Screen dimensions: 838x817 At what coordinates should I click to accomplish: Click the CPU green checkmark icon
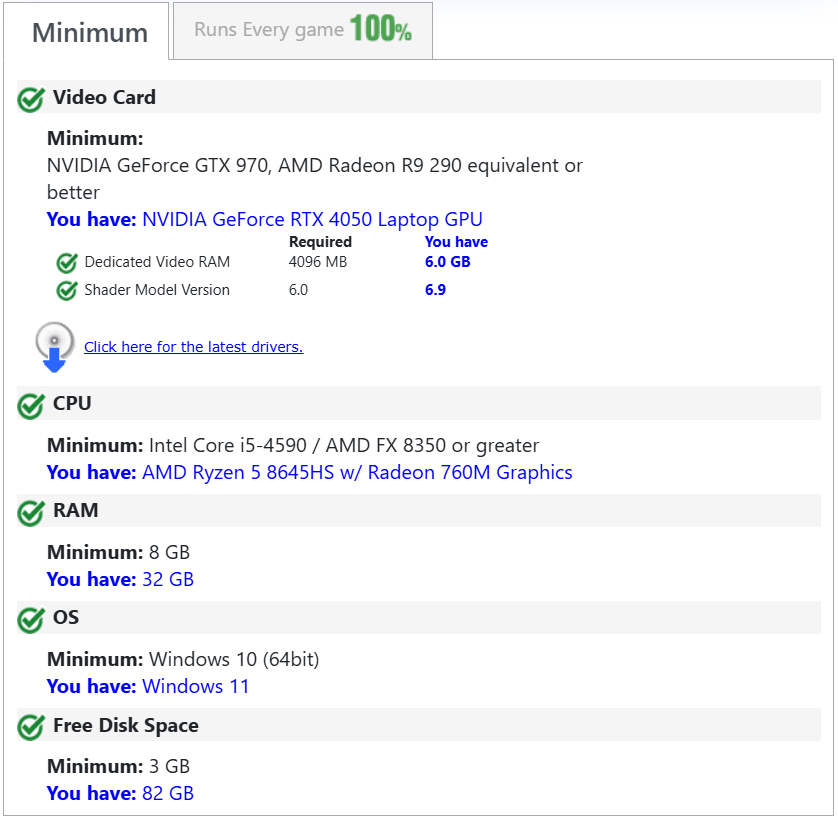[31, 405]
